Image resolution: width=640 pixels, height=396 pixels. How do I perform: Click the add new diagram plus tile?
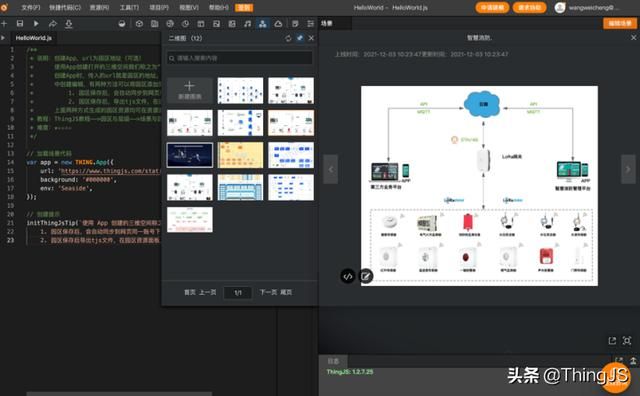click(x=189, y=90)
